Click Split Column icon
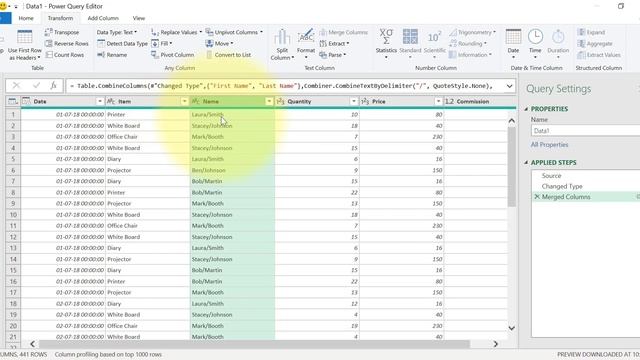This screenshot has height=360, width=640. (x=282, y=37)
